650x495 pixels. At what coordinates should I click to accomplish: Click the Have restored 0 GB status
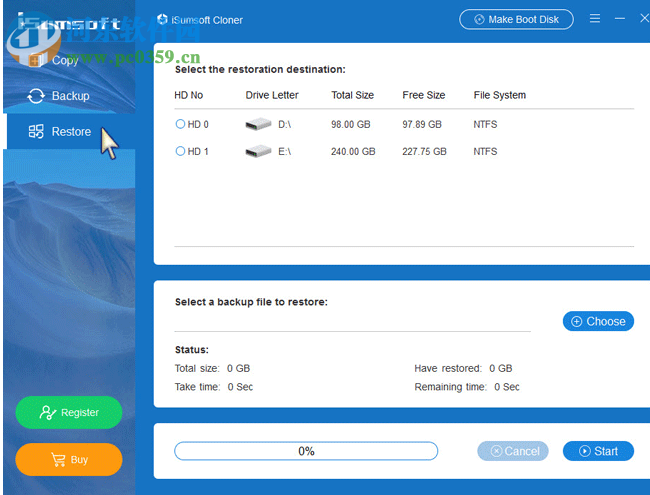click(463, 369)
